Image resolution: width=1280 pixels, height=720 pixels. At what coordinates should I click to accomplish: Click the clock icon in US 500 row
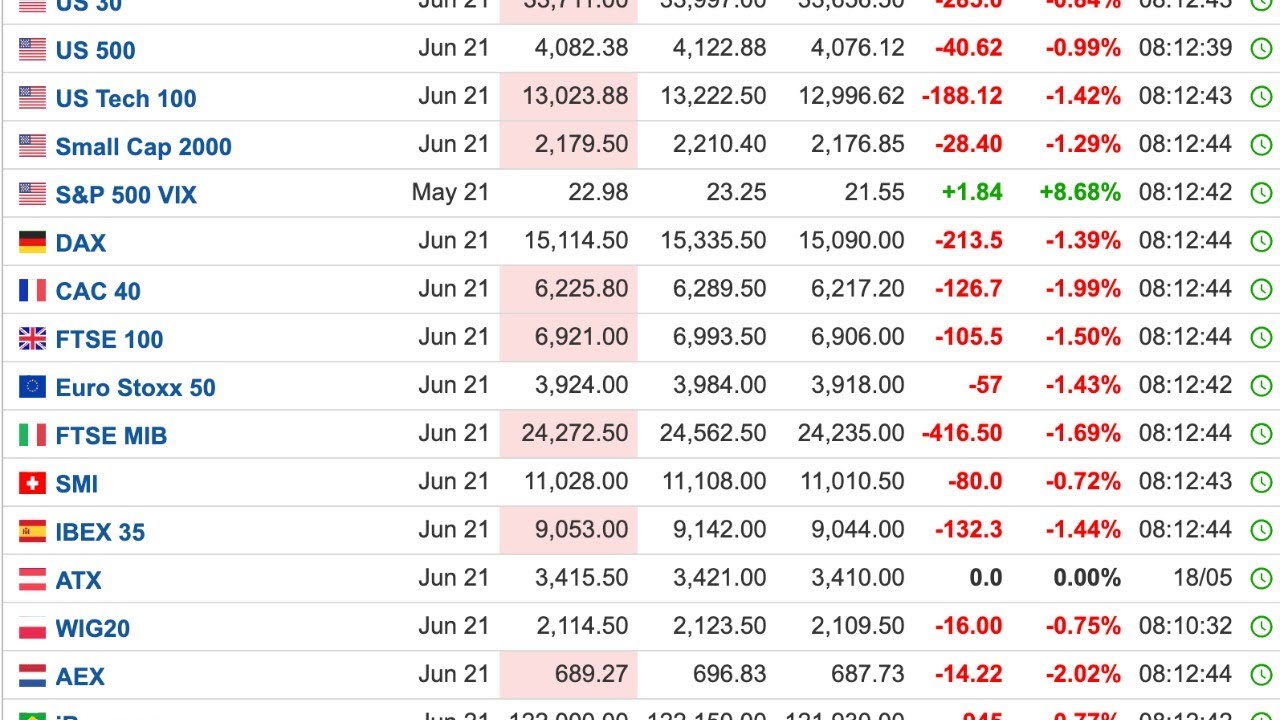point(1261,48)
